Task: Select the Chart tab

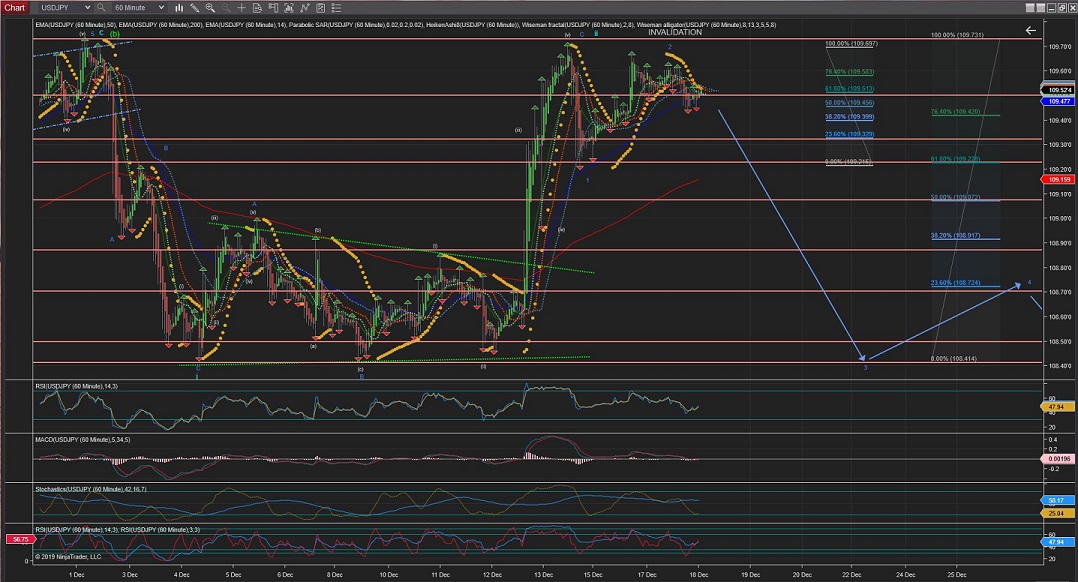Action: 14,8
